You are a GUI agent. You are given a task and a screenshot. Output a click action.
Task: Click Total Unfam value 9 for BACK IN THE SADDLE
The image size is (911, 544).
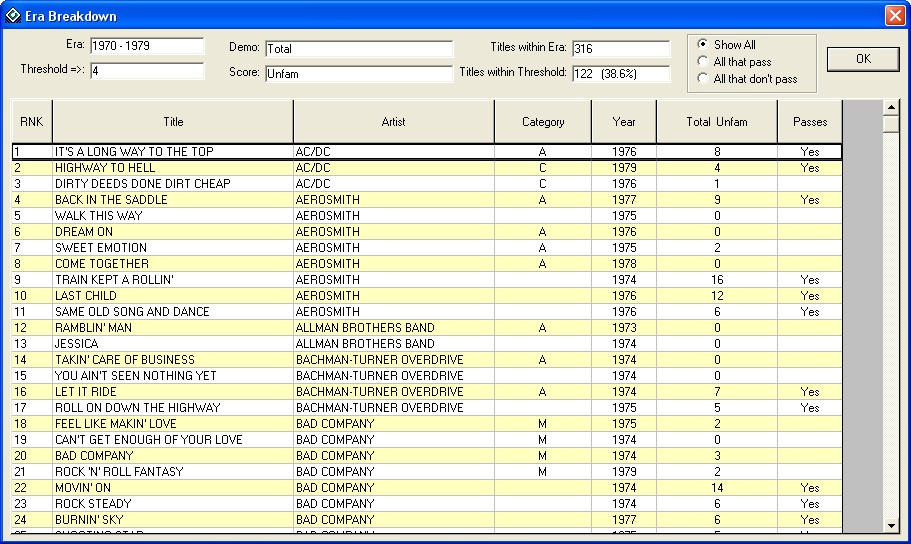pyautogui.click(x=717, y=200)
